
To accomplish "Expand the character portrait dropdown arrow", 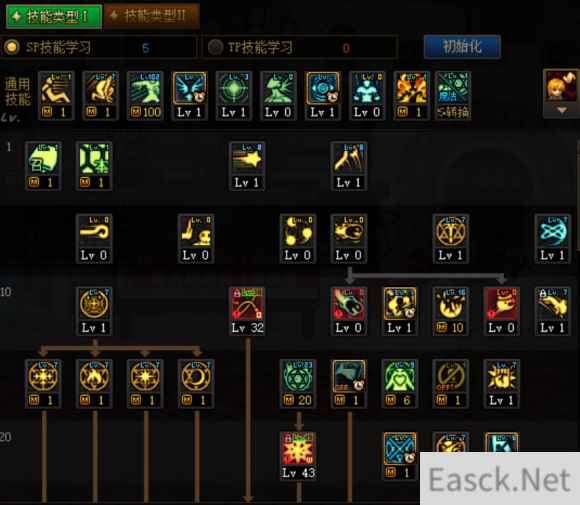I will point(562,110).
